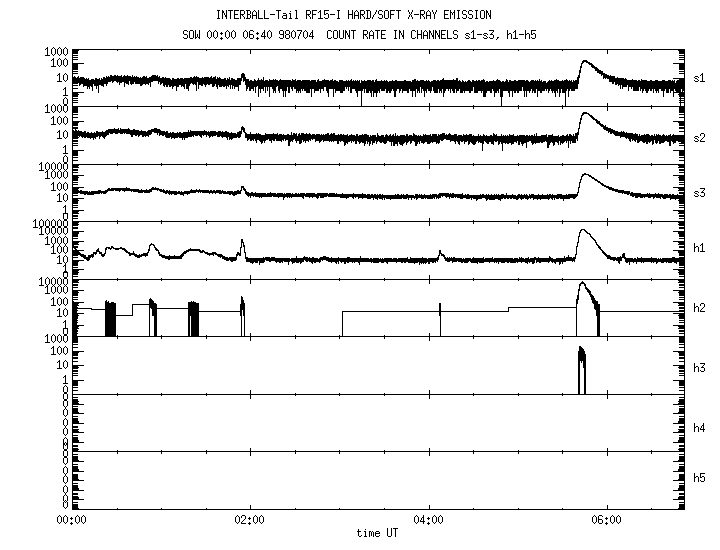Select the 04:00 time axis tick label

[x=428, y=520]
